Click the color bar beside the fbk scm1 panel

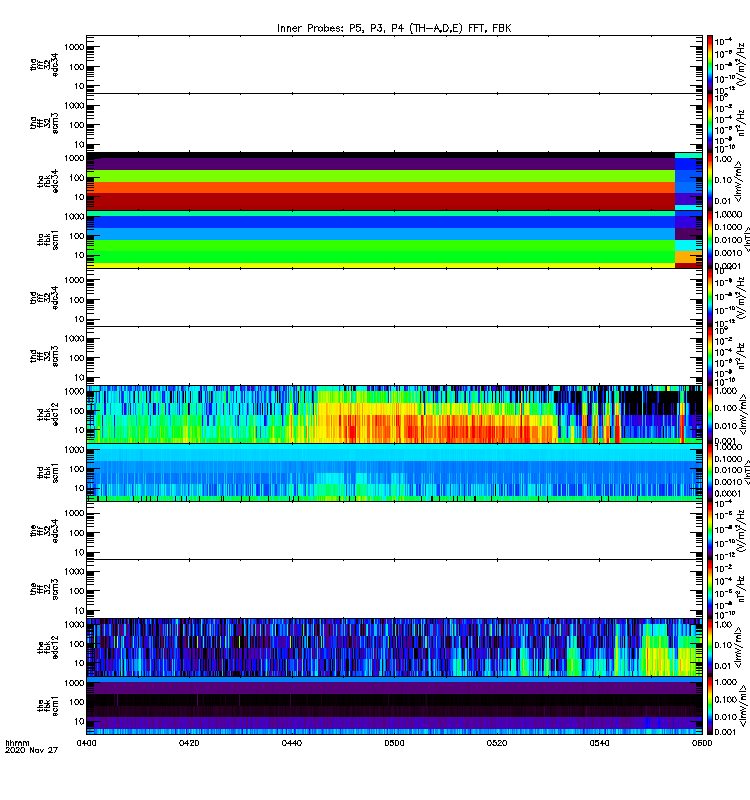(x=709, y=706)
